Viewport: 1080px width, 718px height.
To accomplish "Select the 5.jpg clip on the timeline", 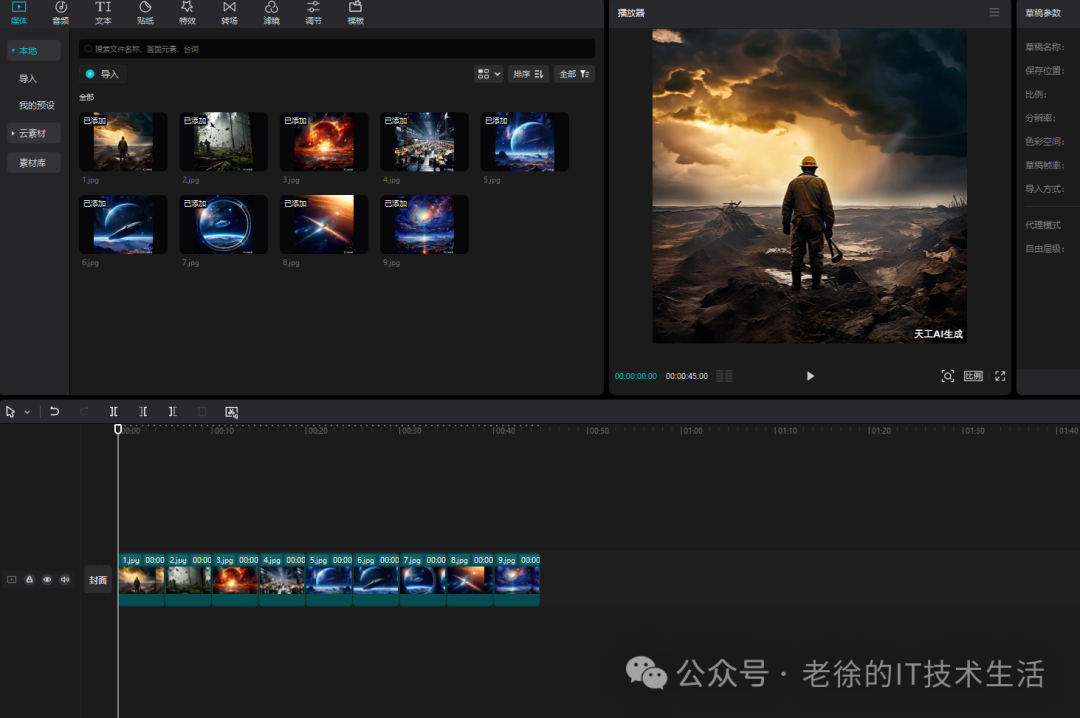I will pos(329,580).
